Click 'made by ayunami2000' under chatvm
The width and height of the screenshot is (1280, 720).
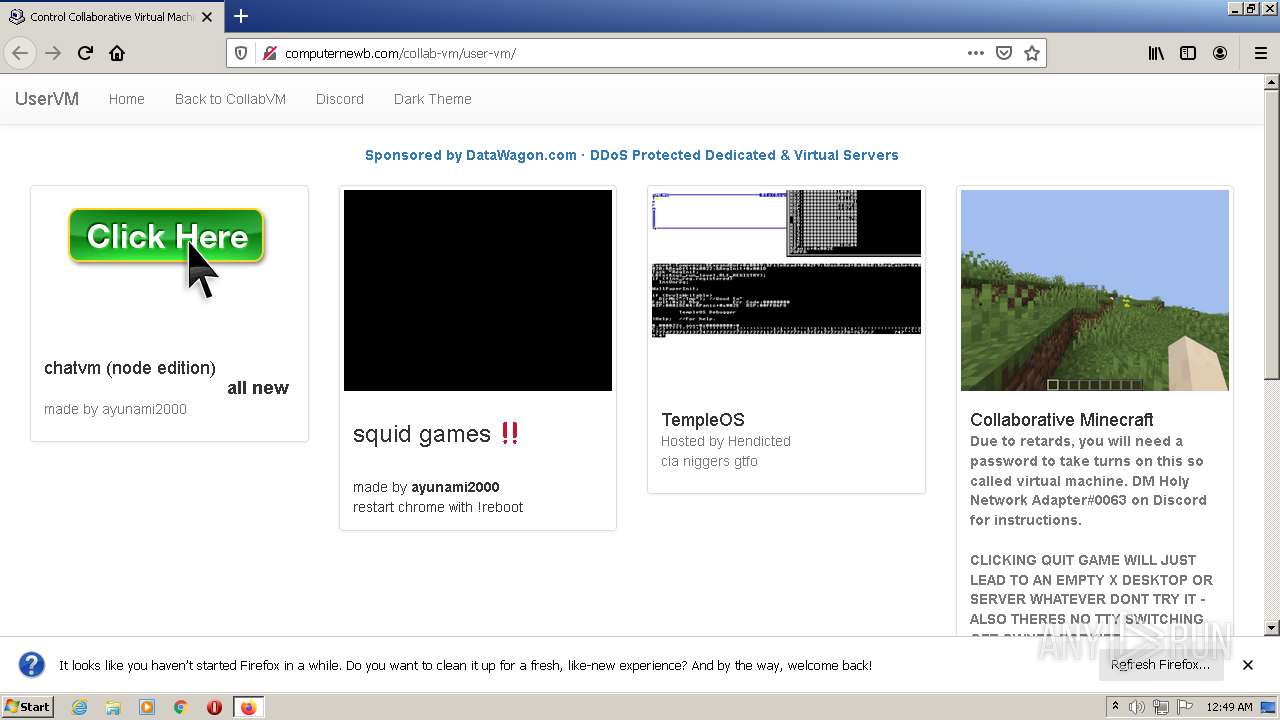115,409
